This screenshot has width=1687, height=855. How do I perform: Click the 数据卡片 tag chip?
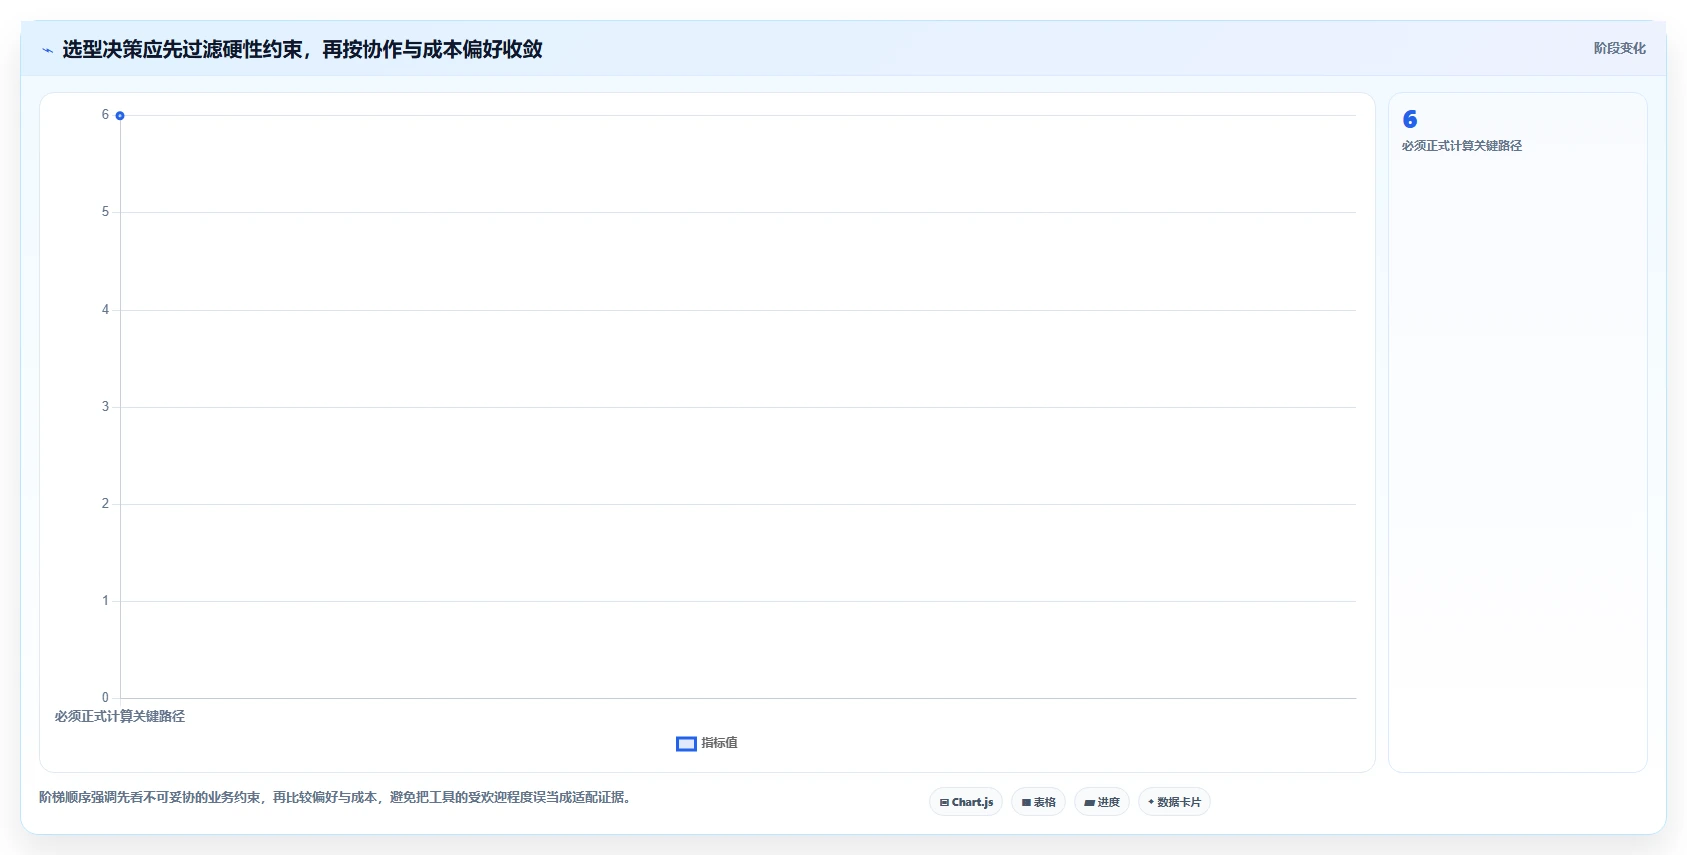(x=1174, y=802)
